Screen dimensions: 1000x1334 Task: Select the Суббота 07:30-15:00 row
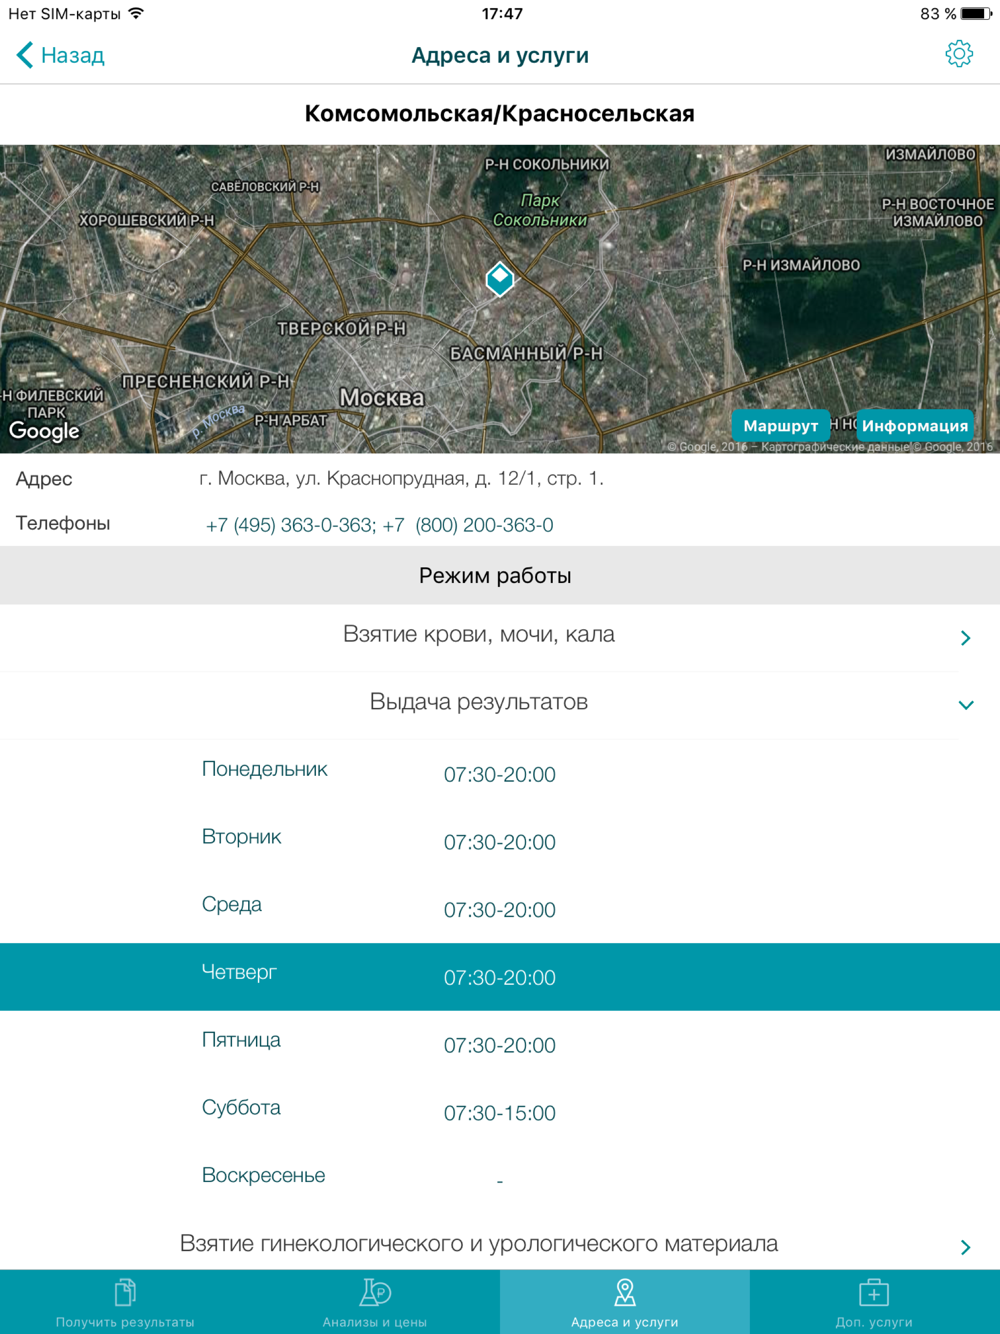(x=500, y=1111)
